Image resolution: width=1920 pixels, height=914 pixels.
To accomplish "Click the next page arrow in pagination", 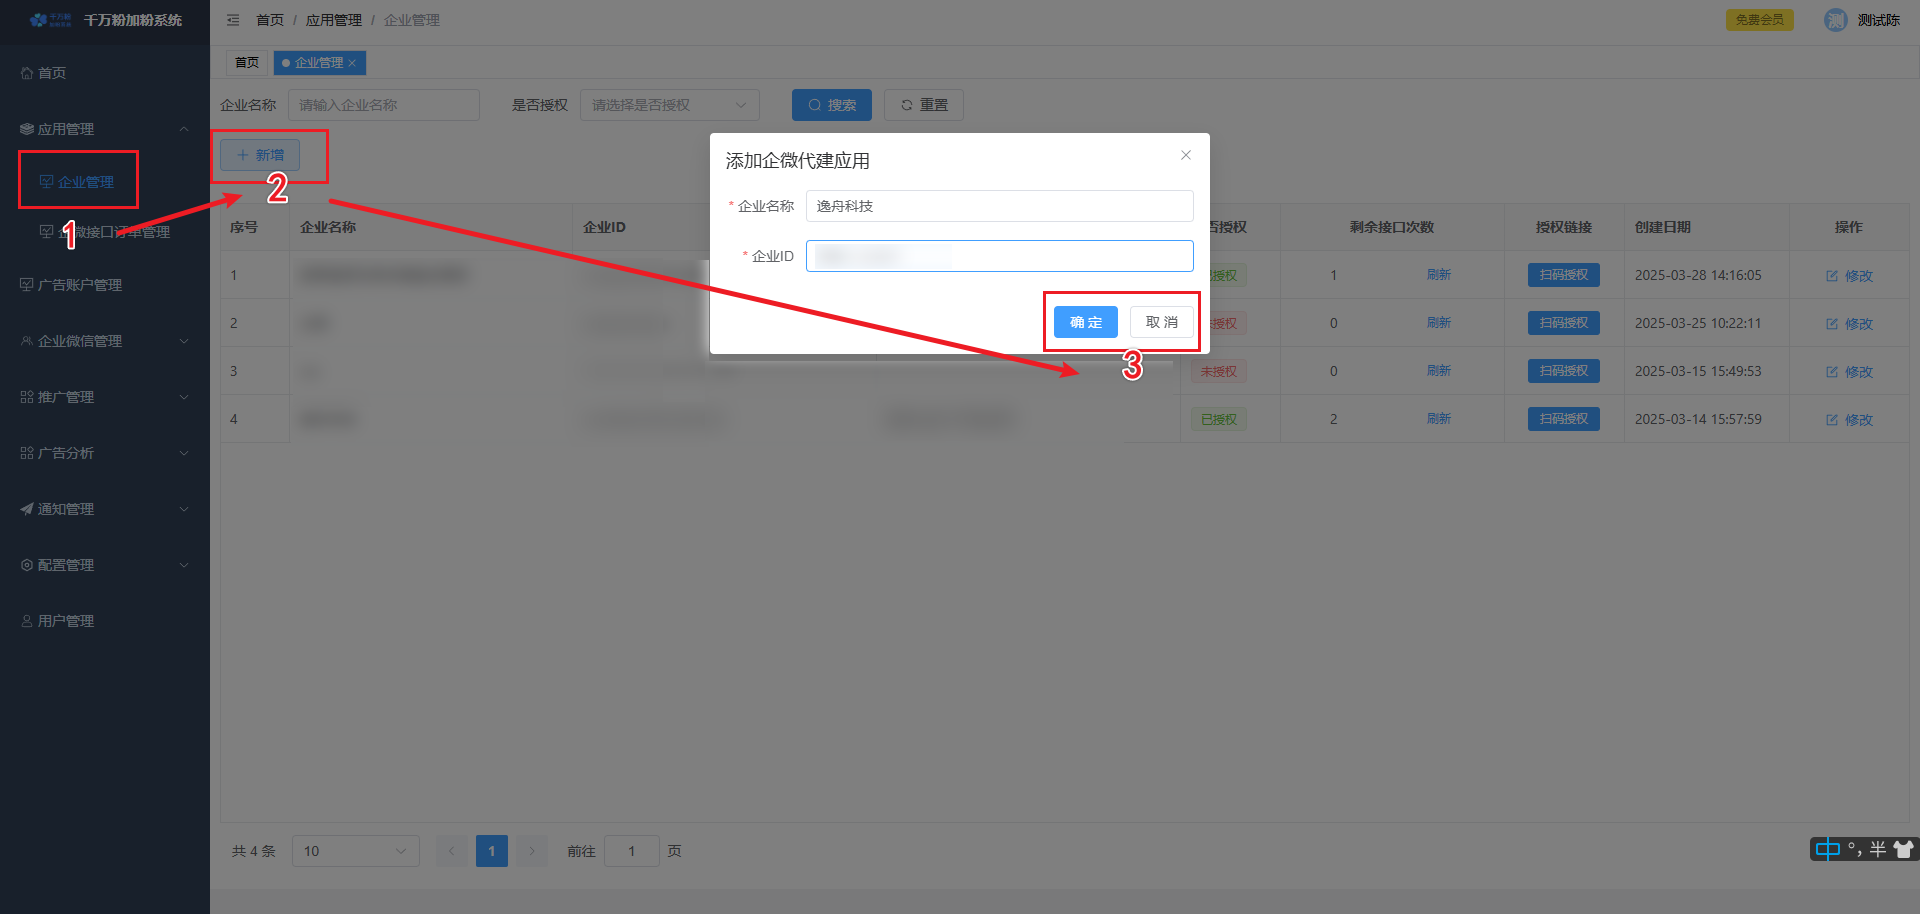I will click(532, 851).
